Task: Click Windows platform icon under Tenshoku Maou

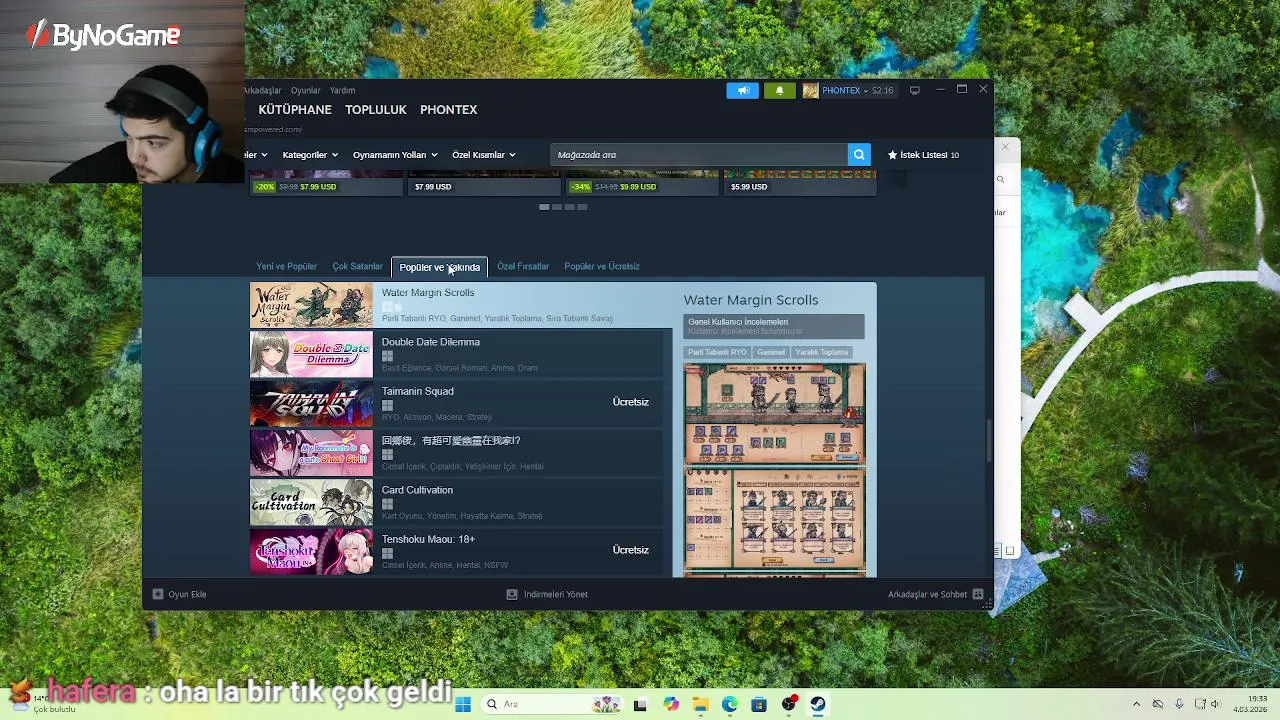Action: (x=387, y=553)
